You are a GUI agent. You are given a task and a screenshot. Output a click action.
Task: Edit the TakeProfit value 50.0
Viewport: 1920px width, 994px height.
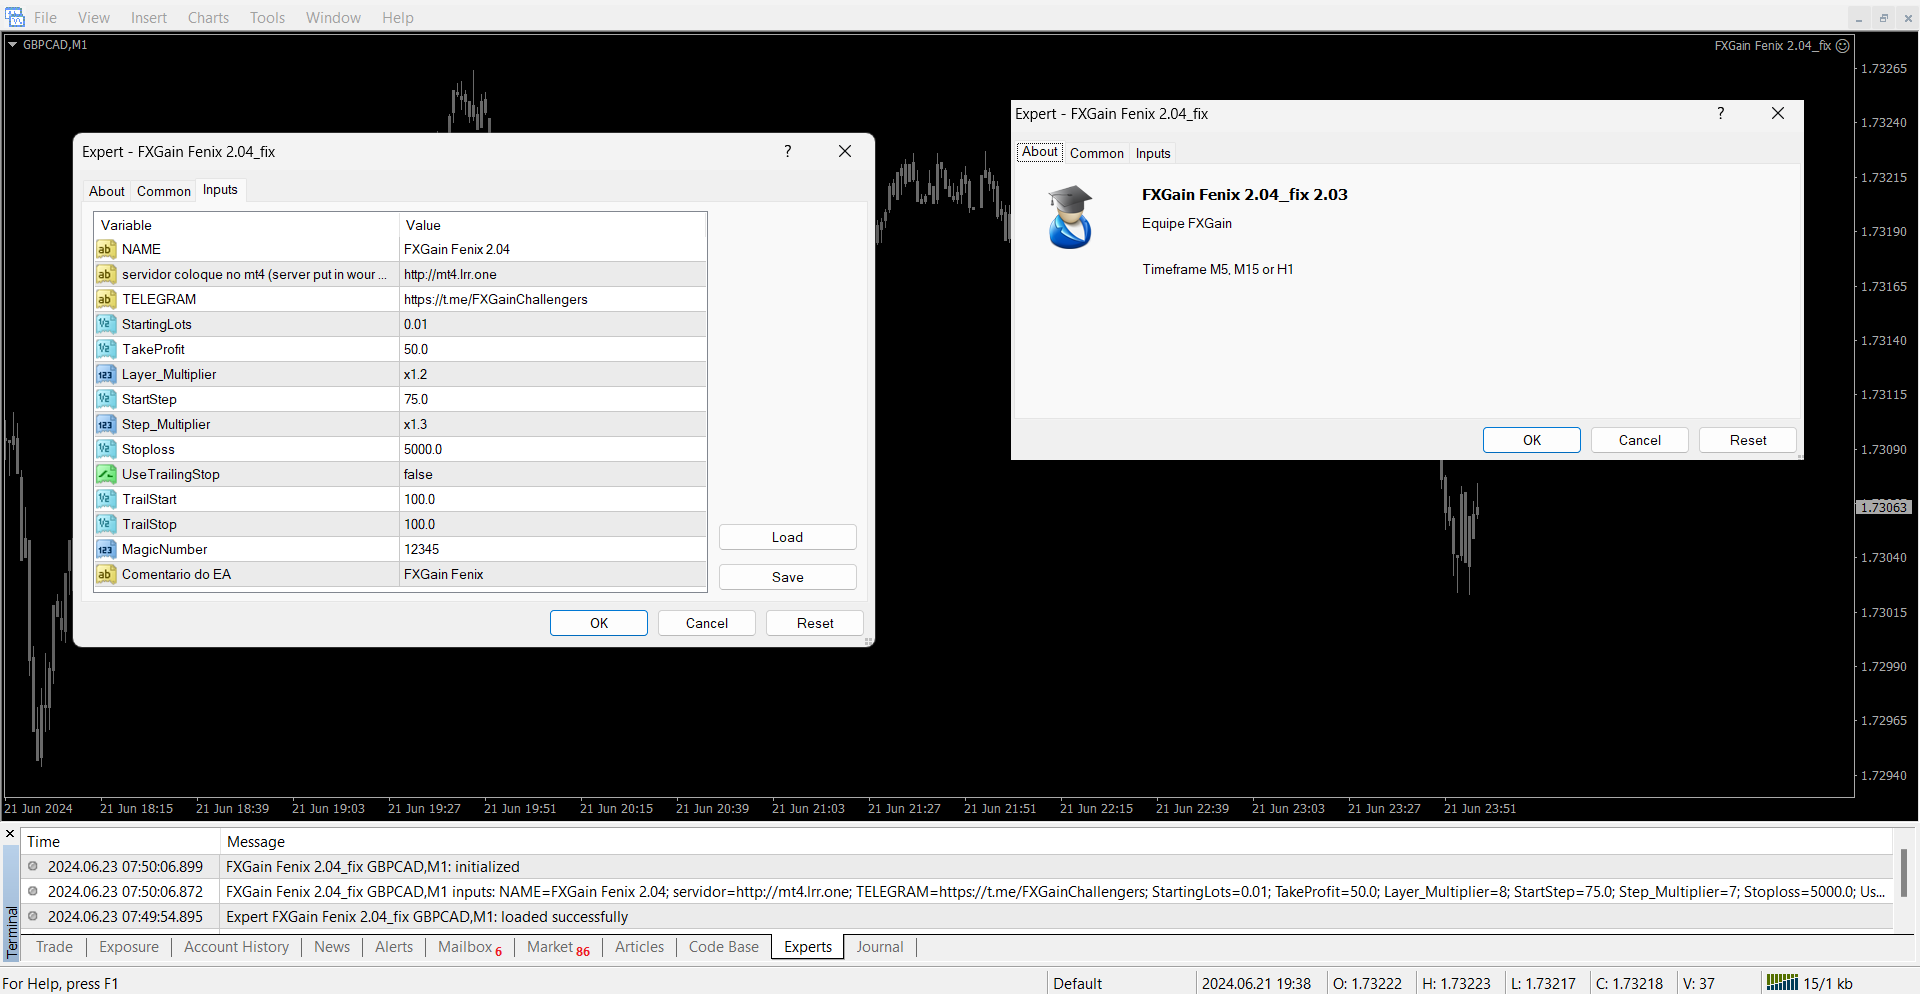[x=553, y=349]
